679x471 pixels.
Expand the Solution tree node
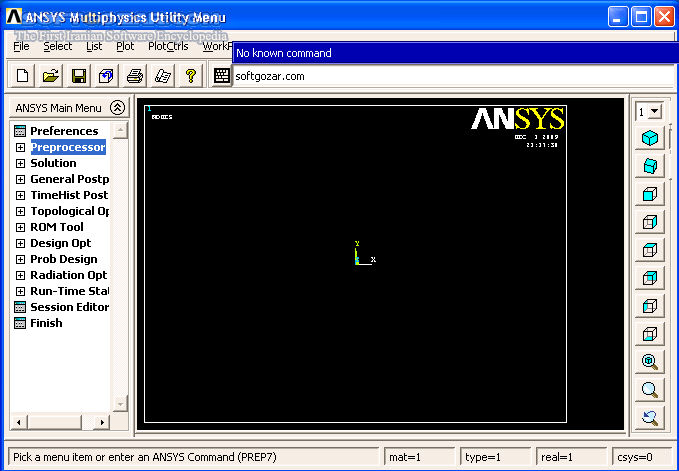(20, 163)
